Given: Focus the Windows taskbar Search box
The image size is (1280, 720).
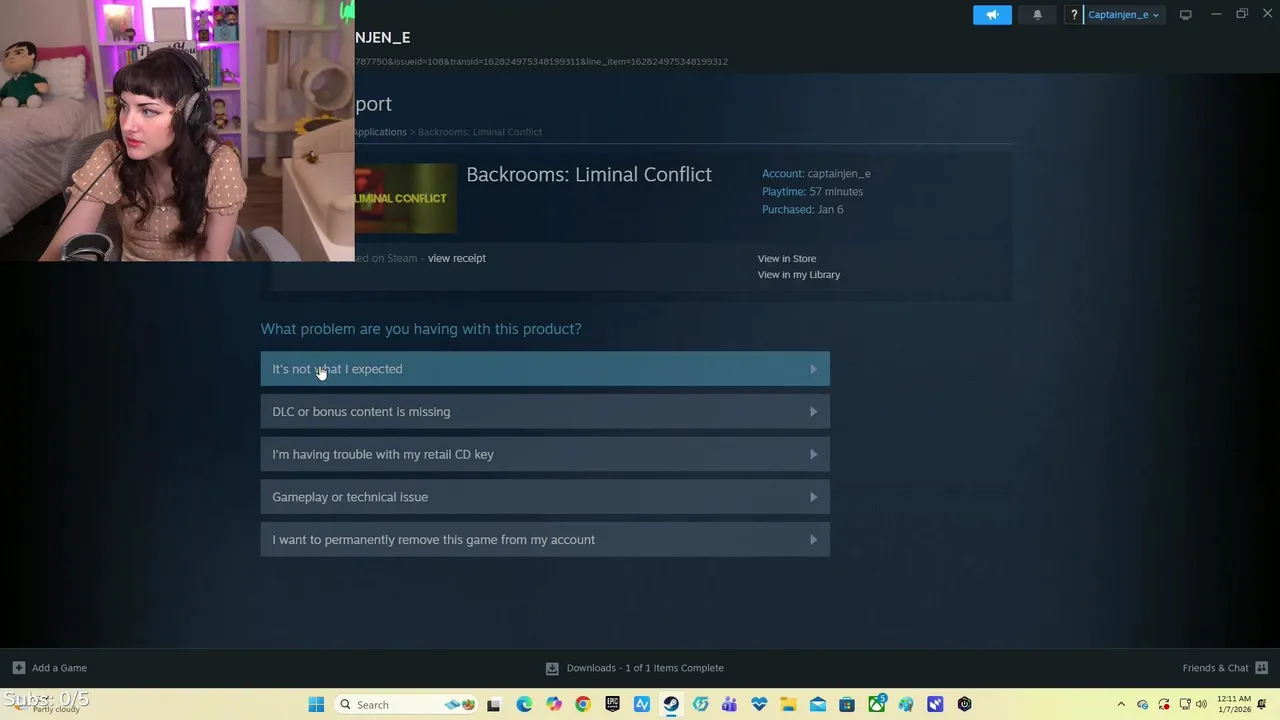Looking at the screenshot, I should pos(406,705).
